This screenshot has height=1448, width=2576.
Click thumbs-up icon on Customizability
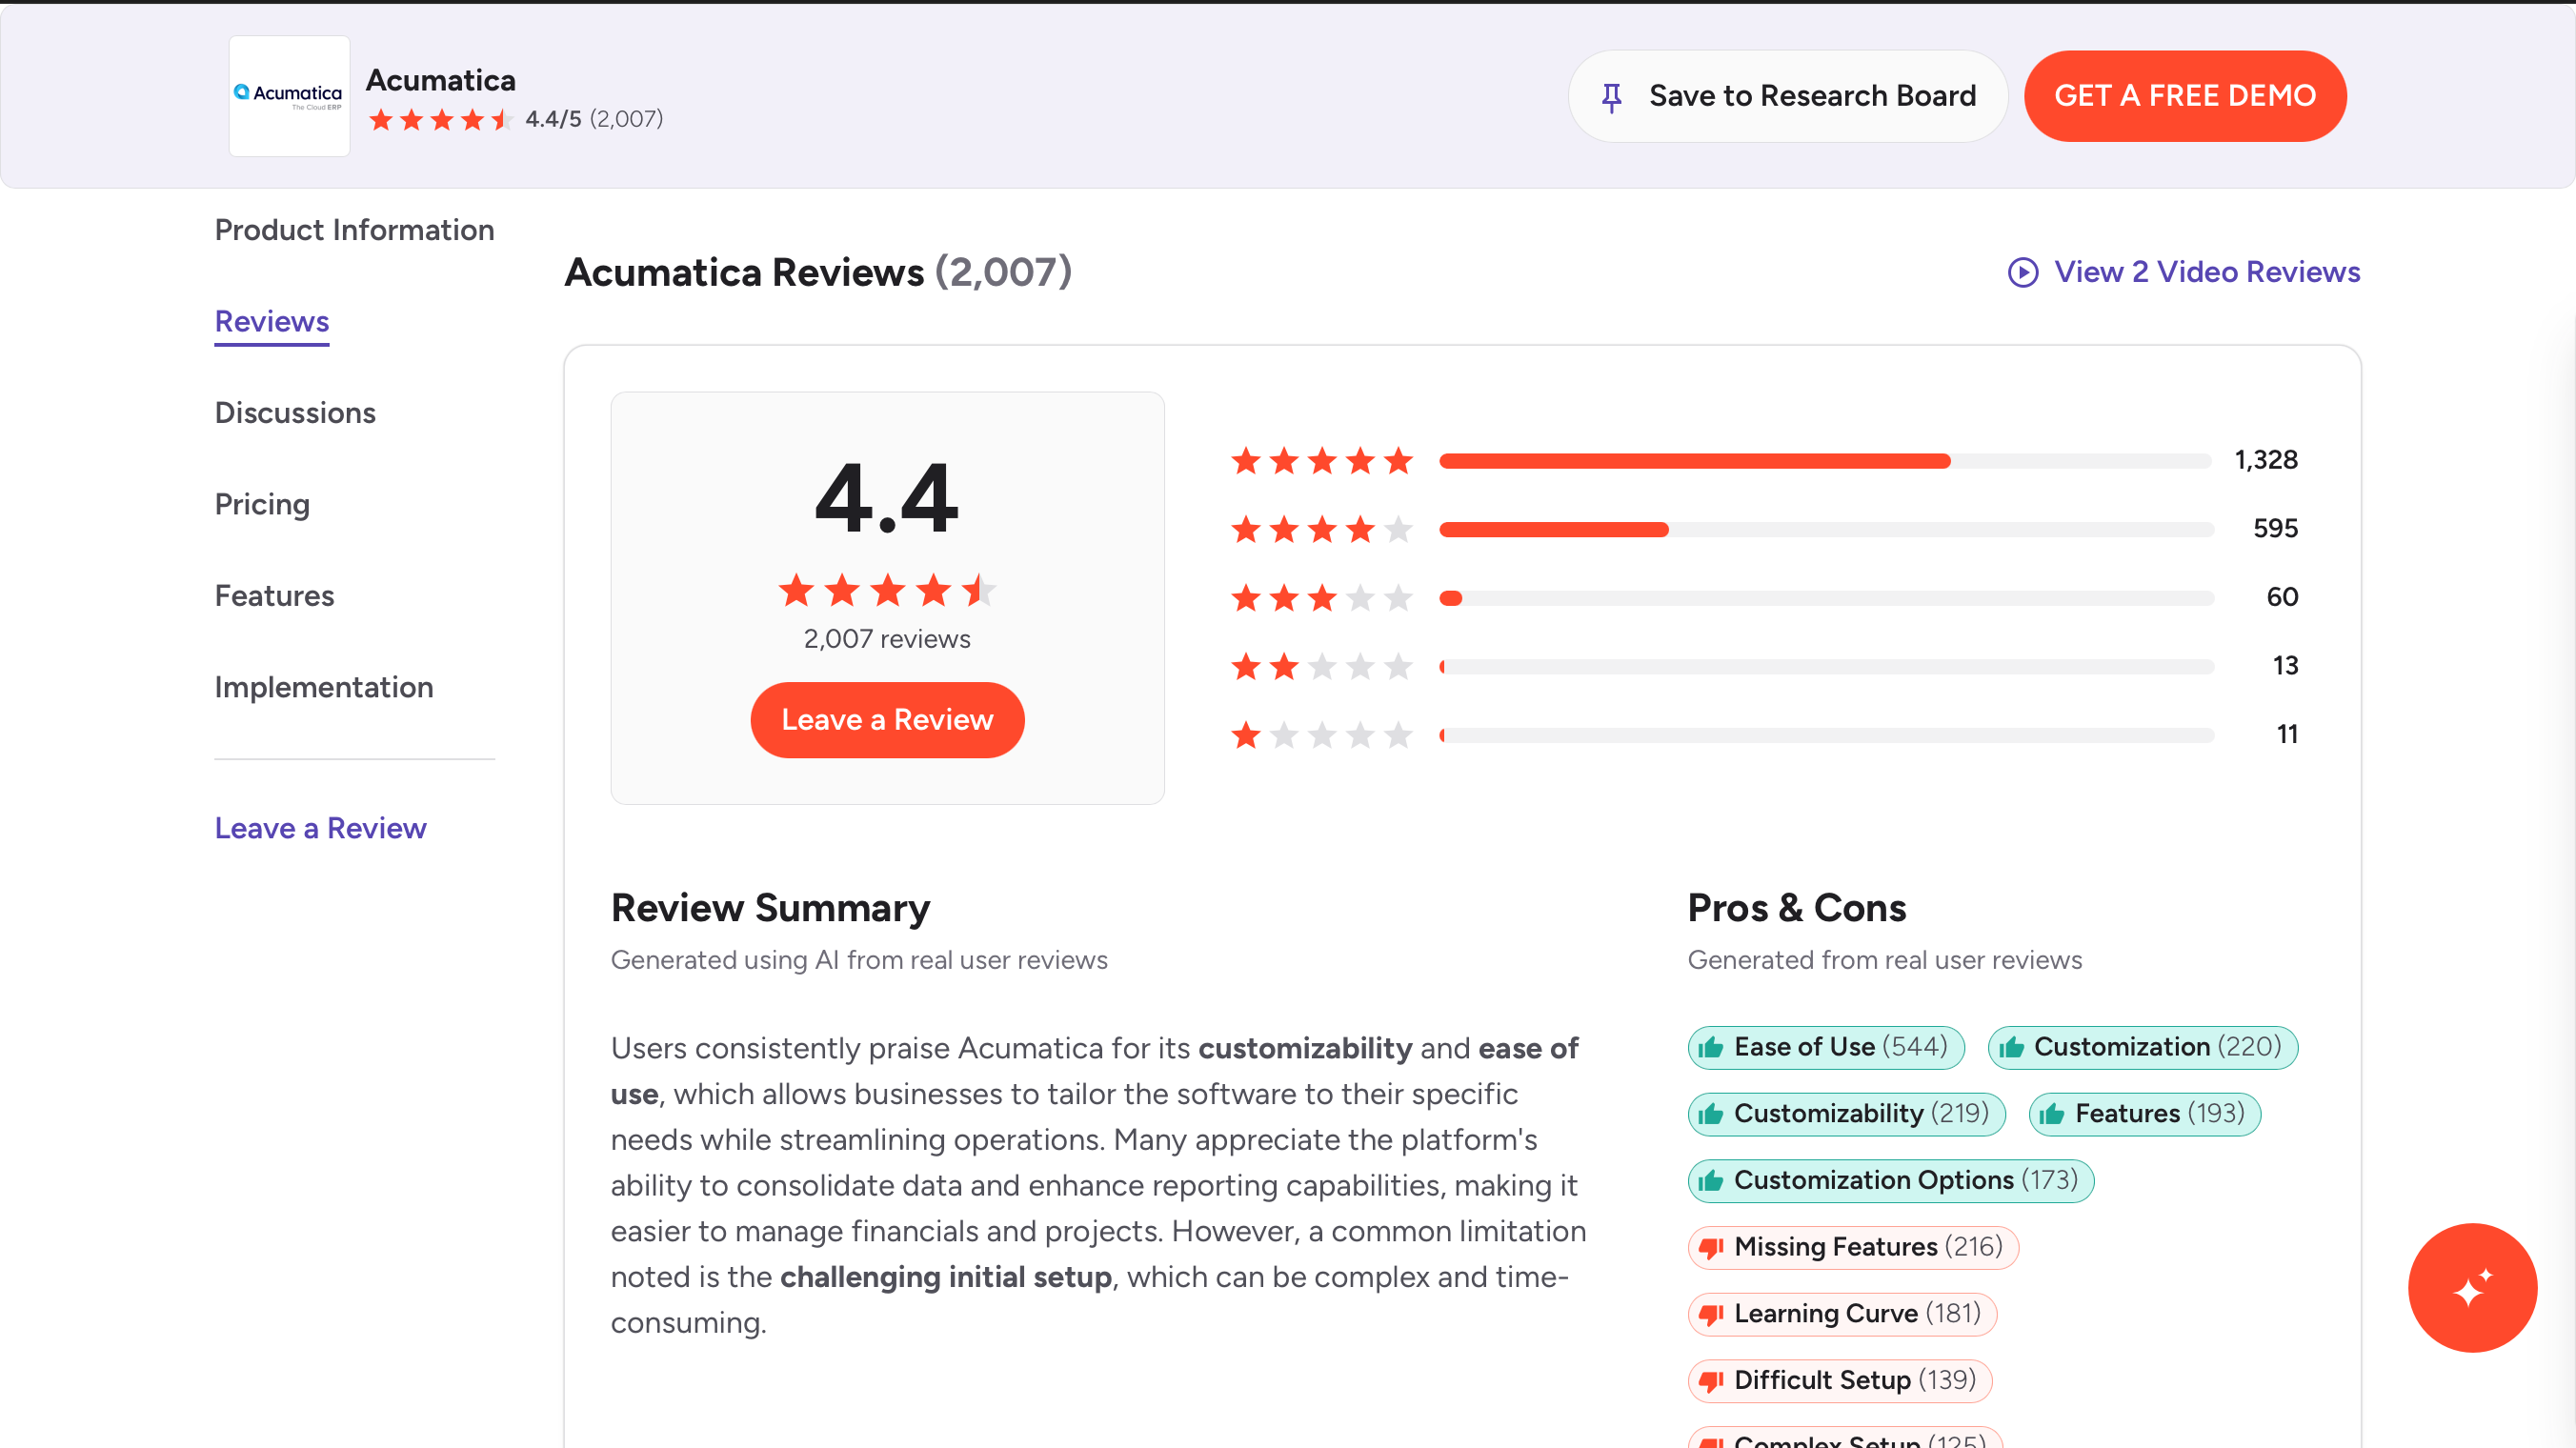(x=1711, y=1114)
